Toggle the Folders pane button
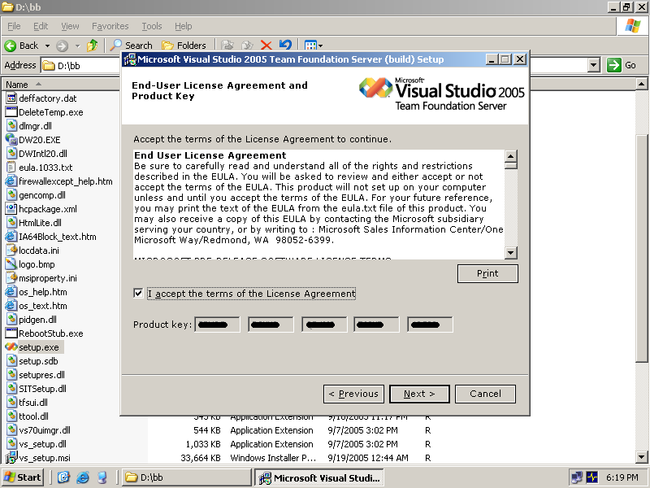The height and width of the screenshot is (488, 650). coord(184,45)
